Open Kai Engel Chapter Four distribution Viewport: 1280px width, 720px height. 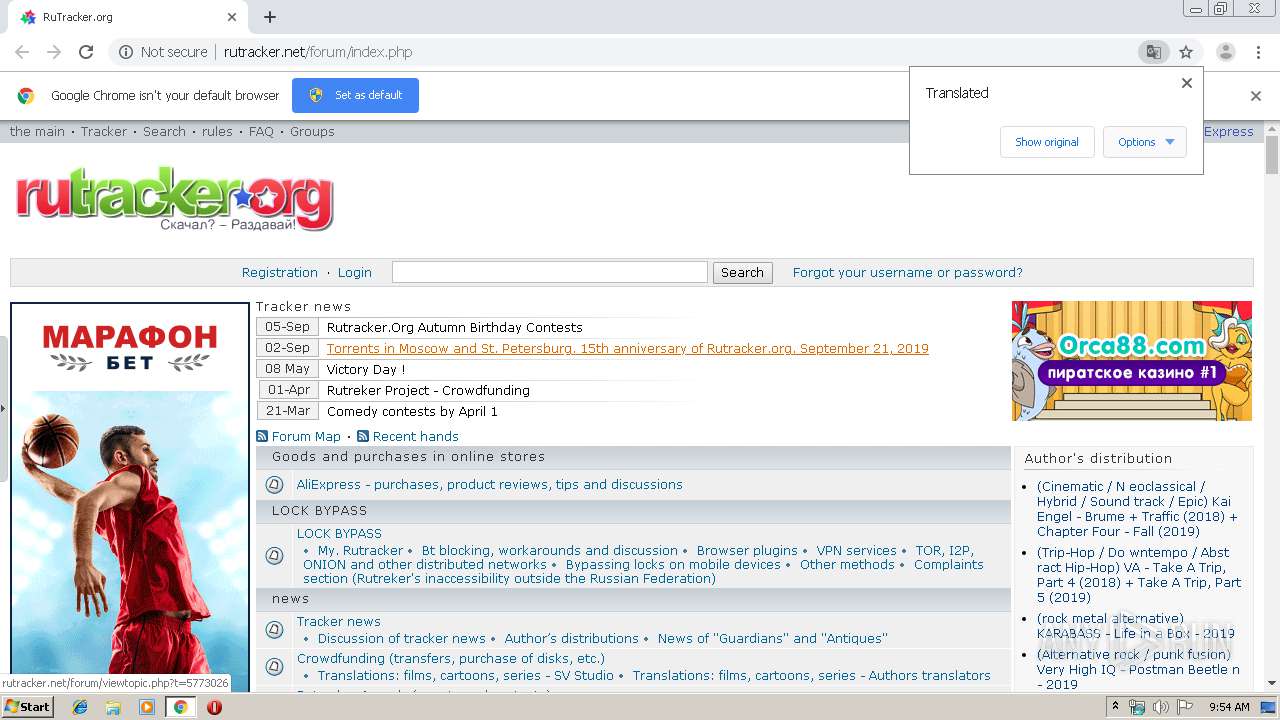tap(1138, 509)
